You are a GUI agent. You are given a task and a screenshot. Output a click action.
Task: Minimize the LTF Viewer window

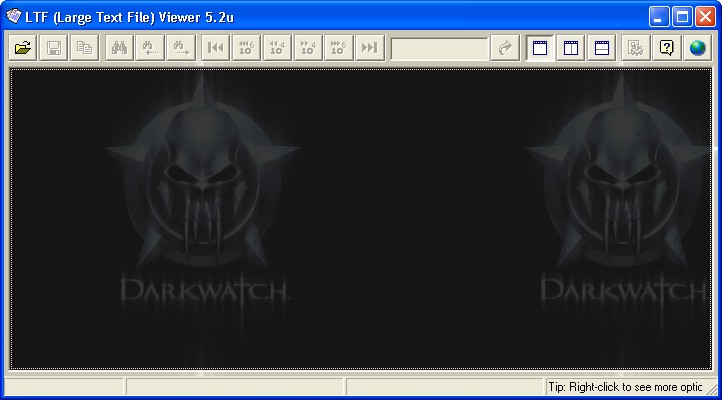click(659, 17)
